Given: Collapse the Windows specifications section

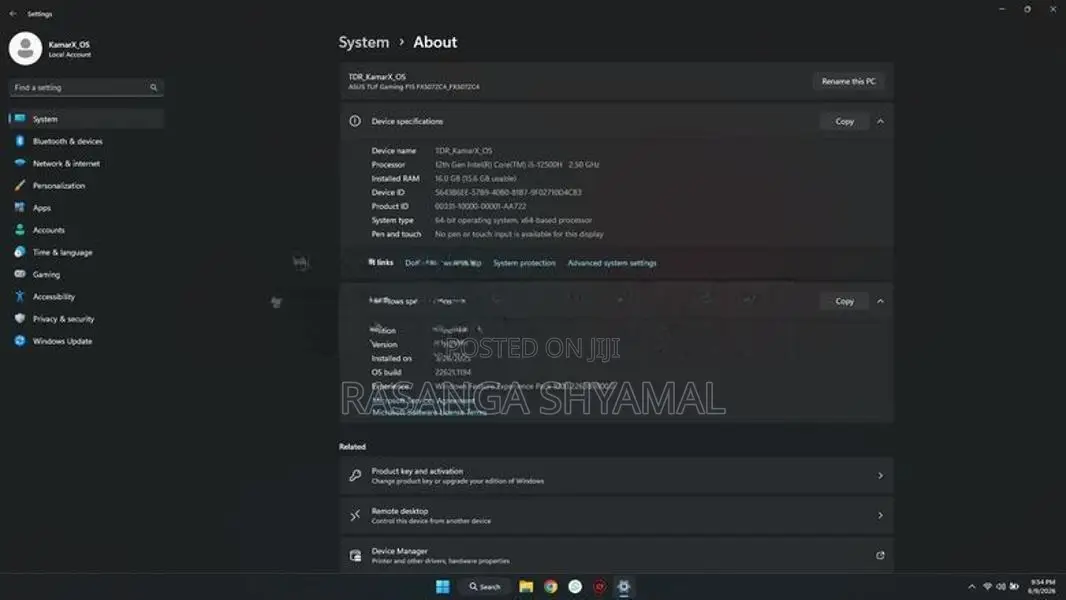Looking at the screenshot, I should (880, 301).
